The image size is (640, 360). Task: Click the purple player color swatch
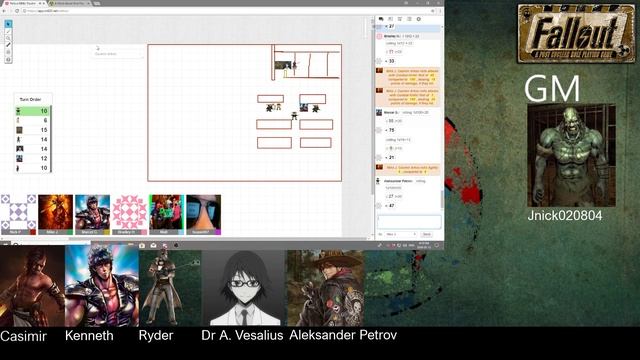click(x=218, y=232)
